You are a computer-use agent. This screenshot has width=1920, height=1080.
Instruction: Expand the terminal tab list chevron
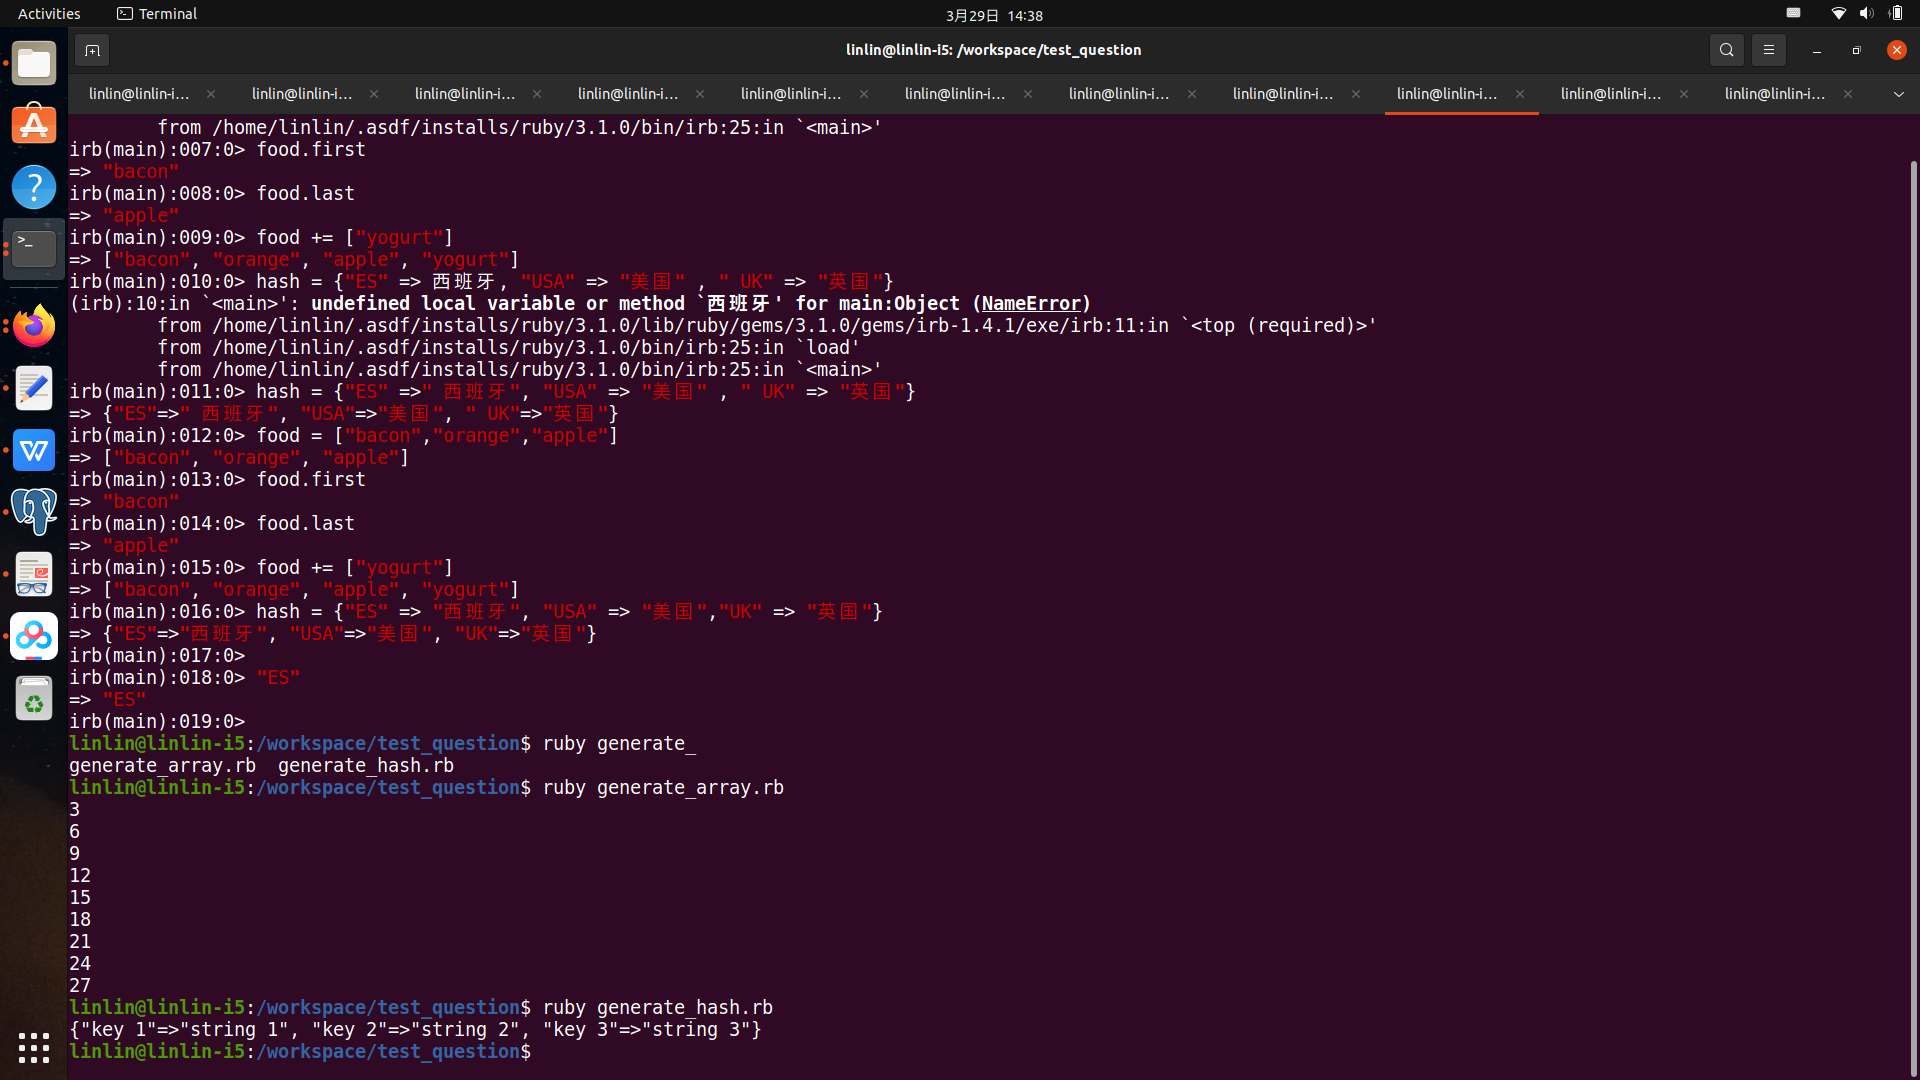(x=1898, y=94)
